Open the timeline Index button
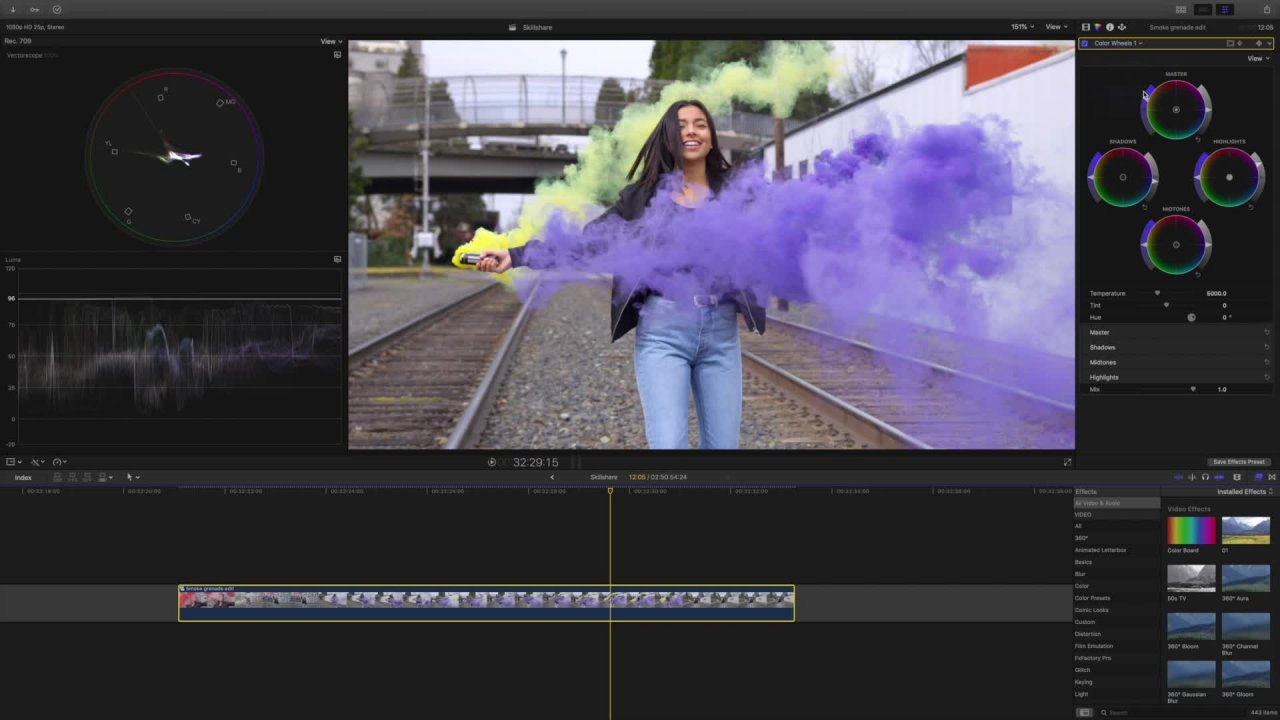The image size is (1280, 720). (x=23, y=477)
